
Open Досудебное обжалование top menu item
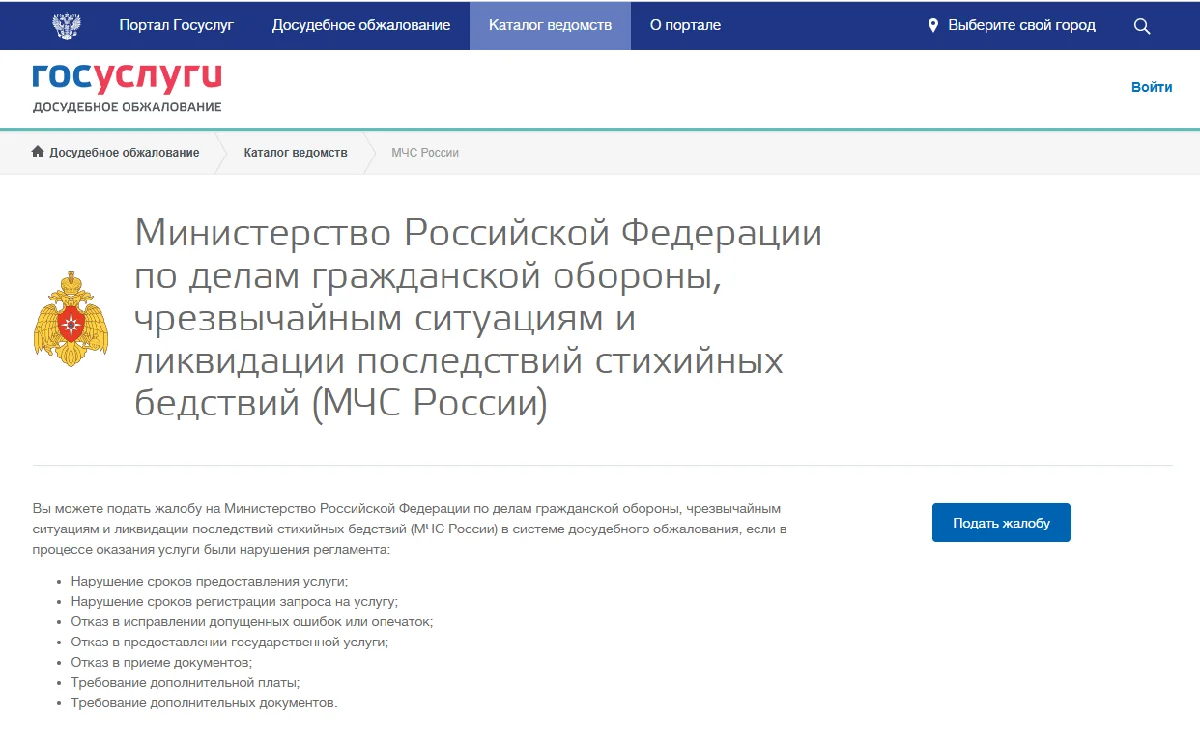[361, 25]
